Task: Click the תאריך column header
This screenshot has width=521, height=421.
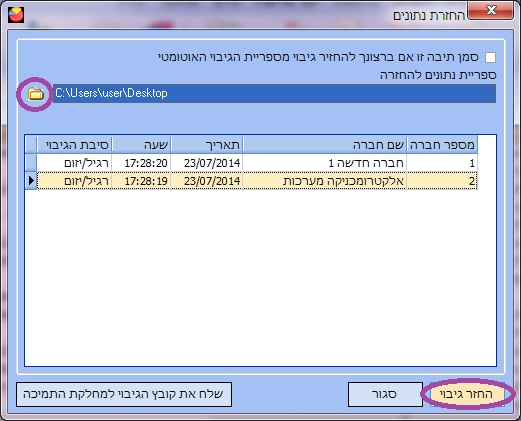Action: (x=207, y=145)
